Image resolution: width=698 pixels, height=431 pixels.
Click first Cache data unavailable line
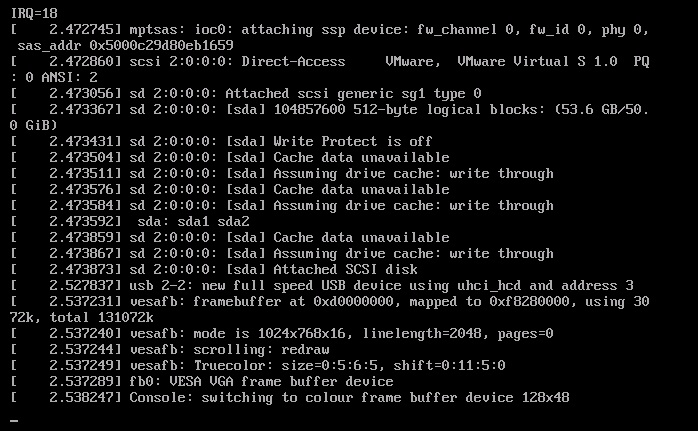coord(230,158)
